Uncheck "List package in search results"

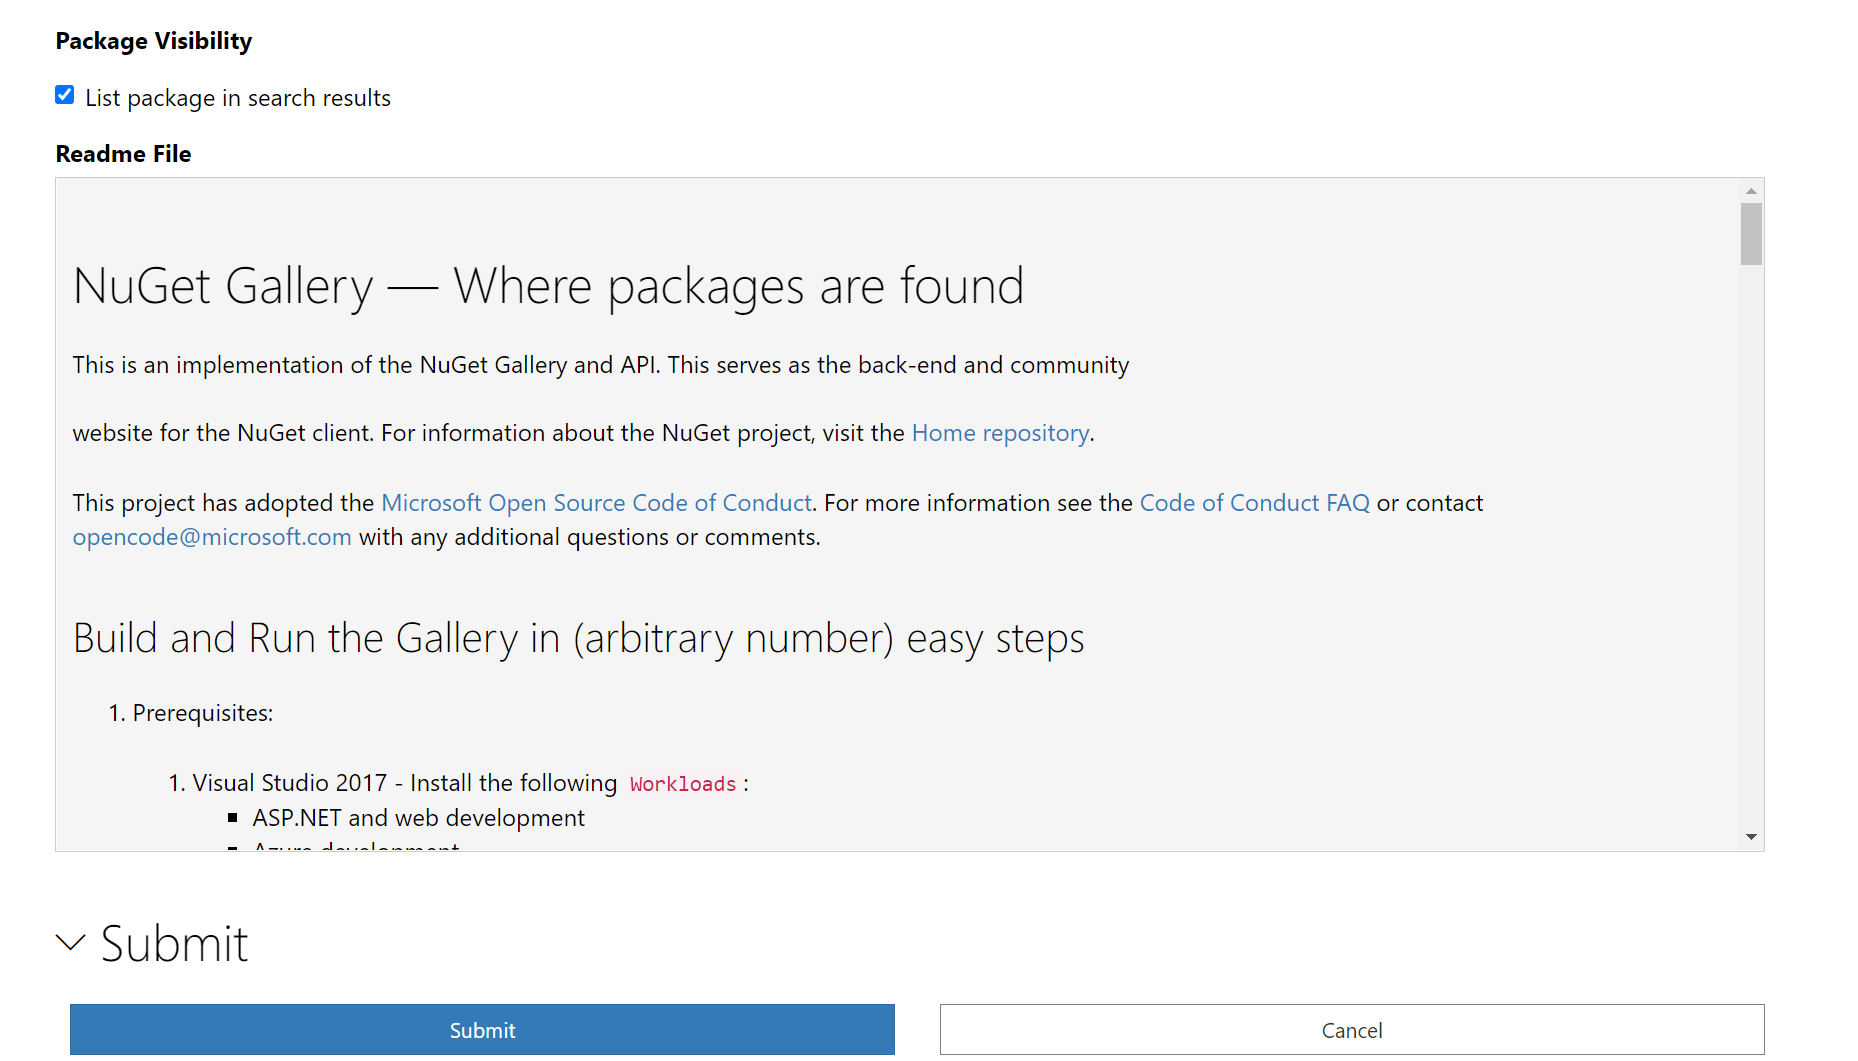coord(64,94)
